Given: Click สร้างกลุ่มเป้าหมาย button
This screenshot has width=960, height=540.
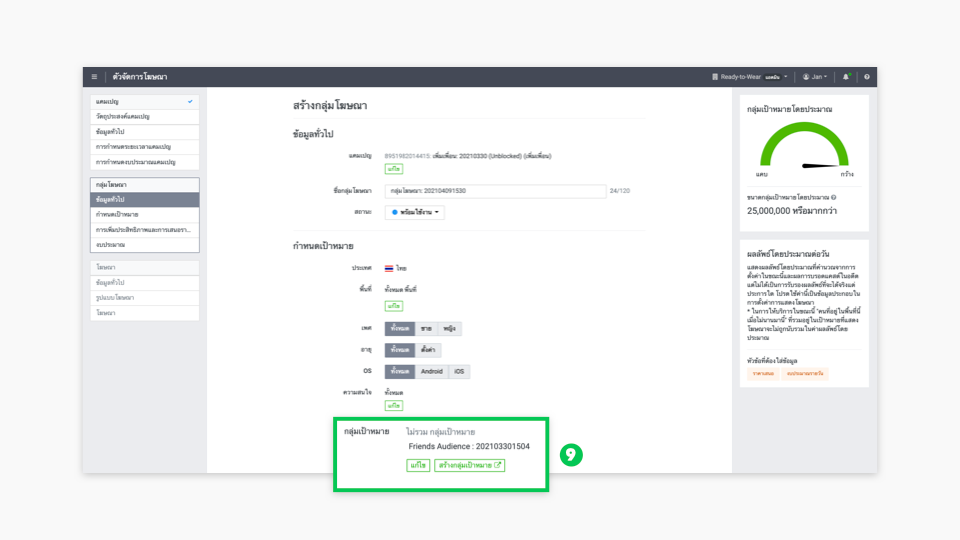Looking at the screenshot, I should coord(471,465).
